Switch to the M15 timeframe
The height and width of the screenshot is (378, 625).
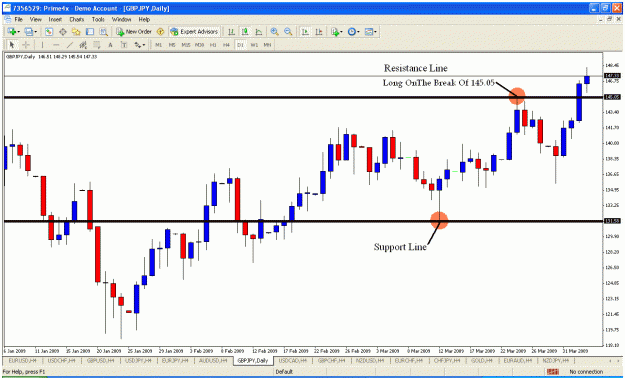coord(186,45)
